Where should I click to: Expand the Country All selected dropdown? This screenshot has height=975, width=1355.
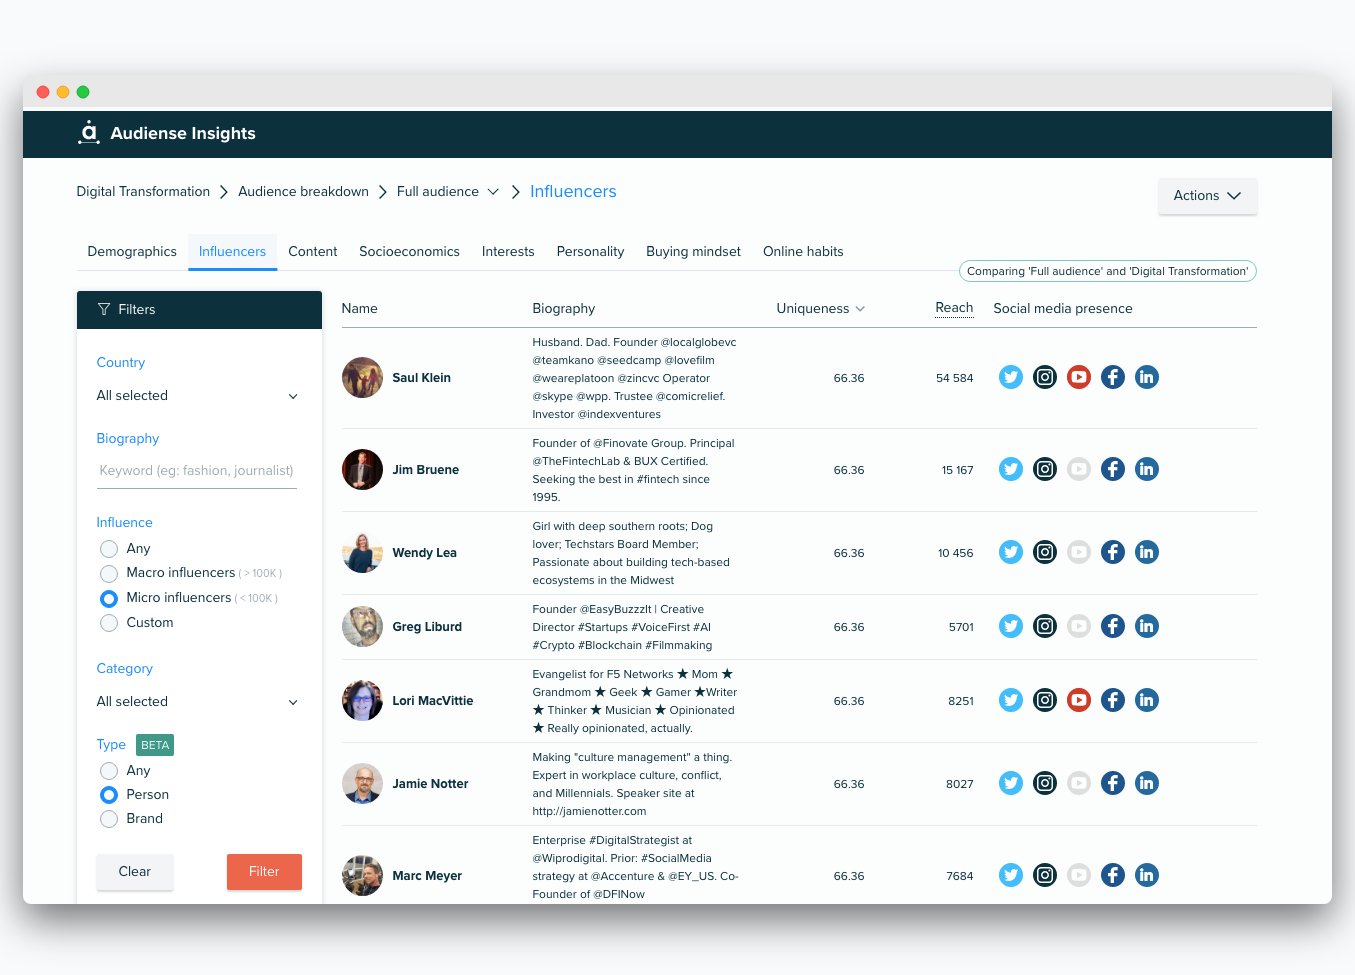[x=196, y=396]
